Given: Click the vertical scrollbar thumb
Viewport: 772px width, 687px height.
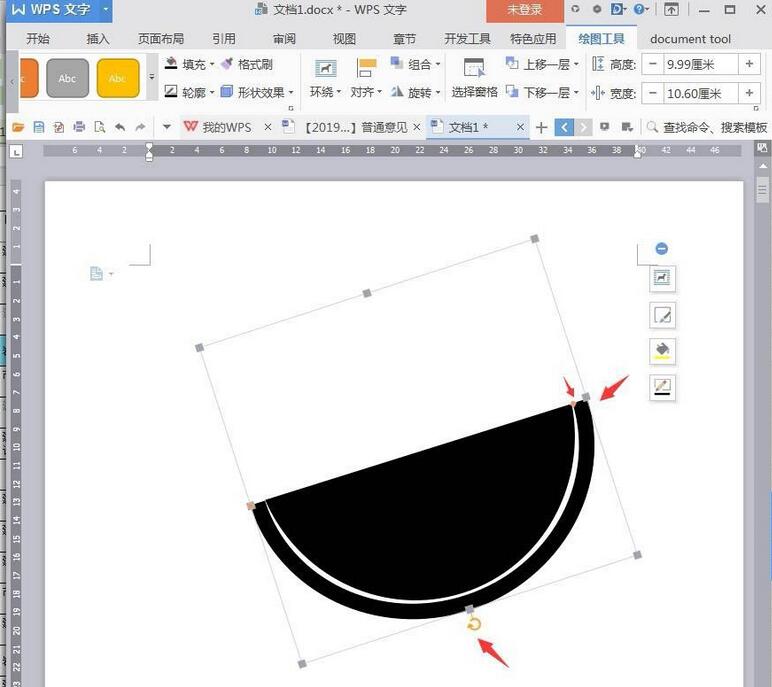Looking at the screenshot, I should coord(763,189).
